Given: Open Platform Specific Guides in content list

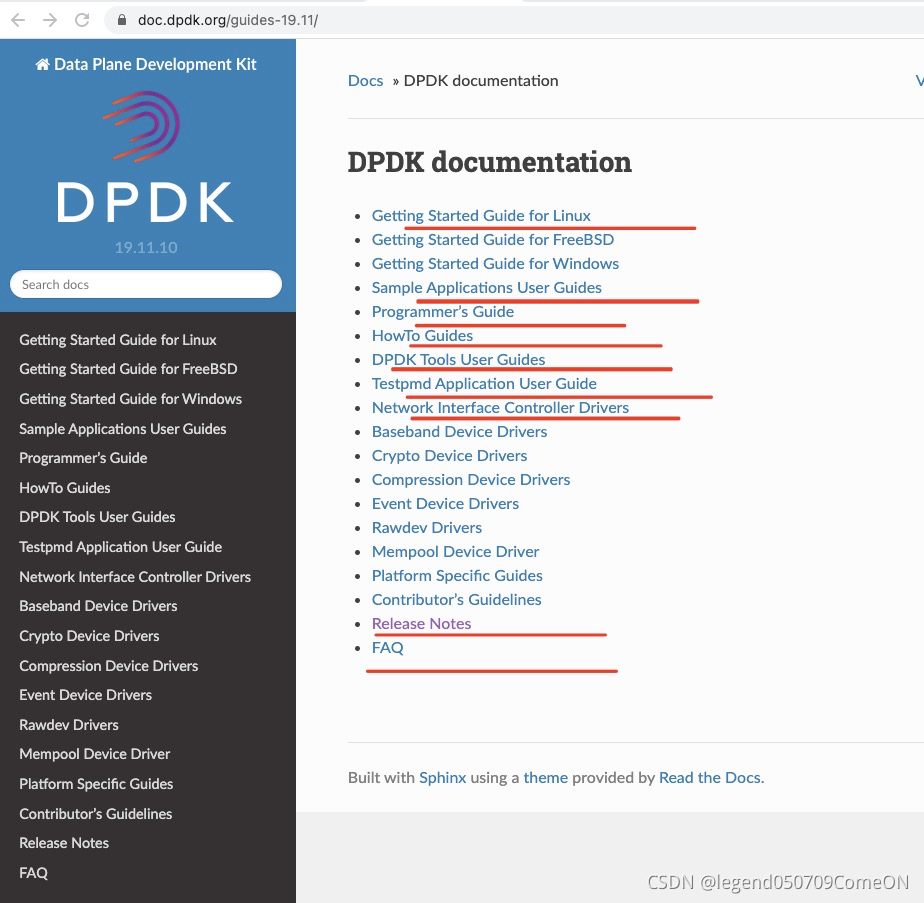Looking at the screenshot, I should [x=457, y=576].
